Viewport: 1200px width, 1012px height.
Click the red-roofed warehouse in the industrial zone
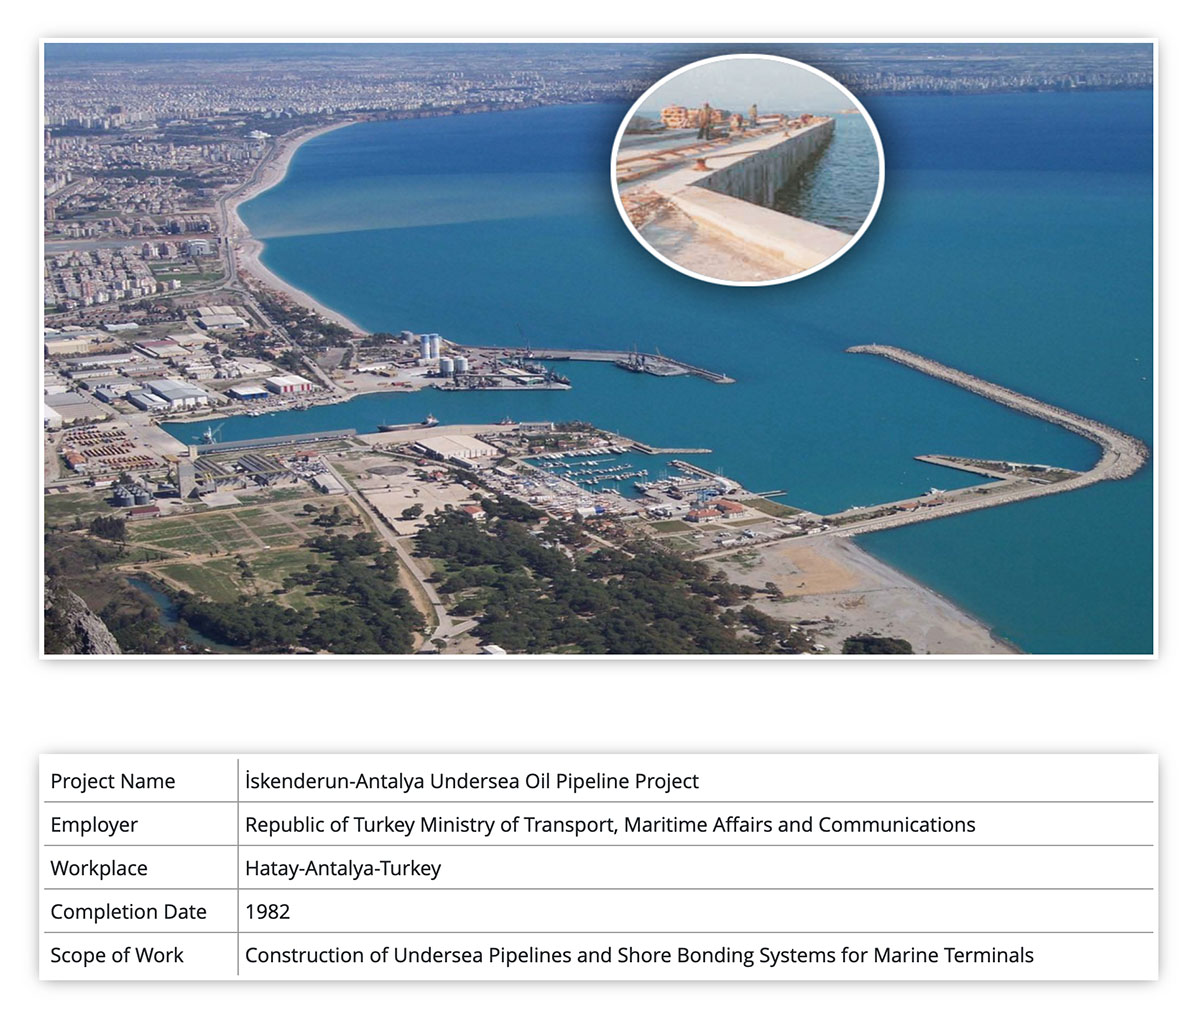[x=288, y=384]
